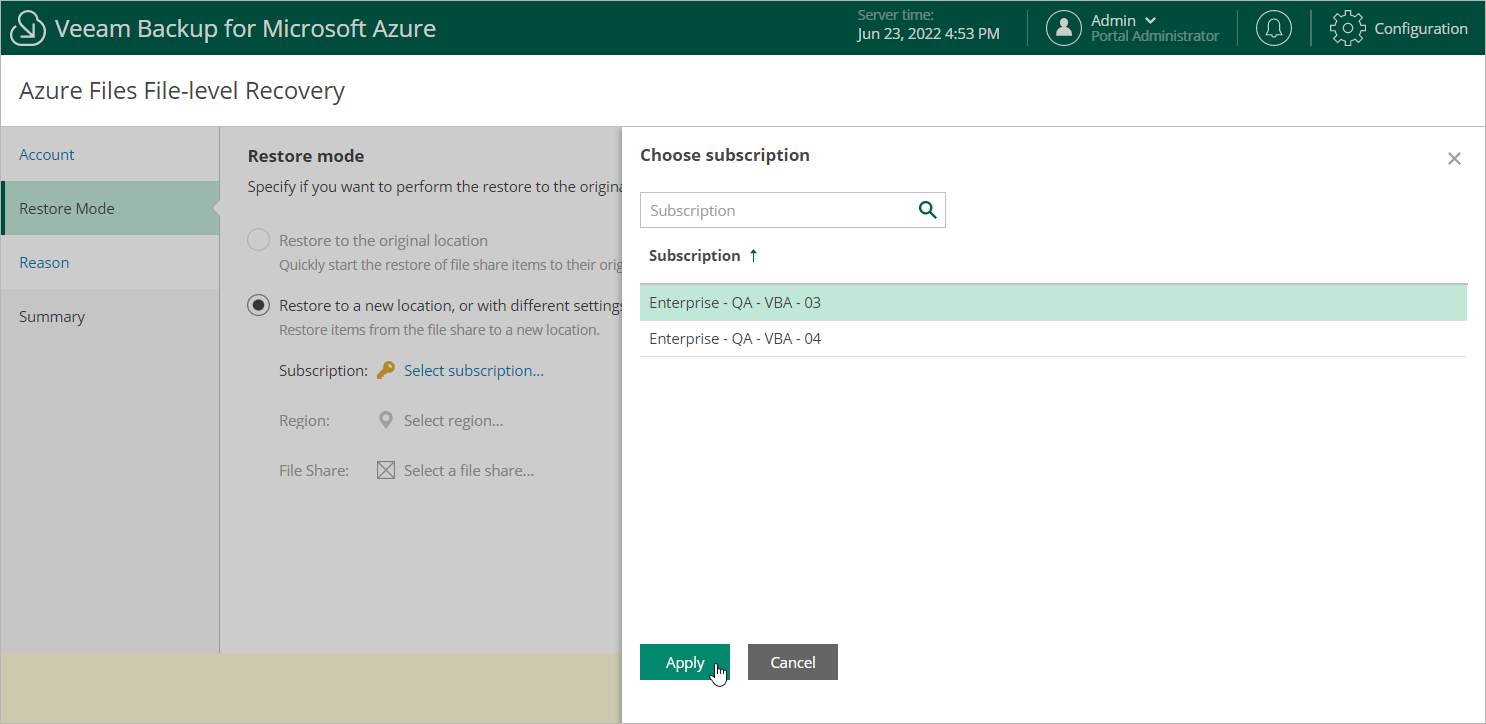The image size is (1486, 724).
Task: Open the Reason step
Action: click(44, 263)
